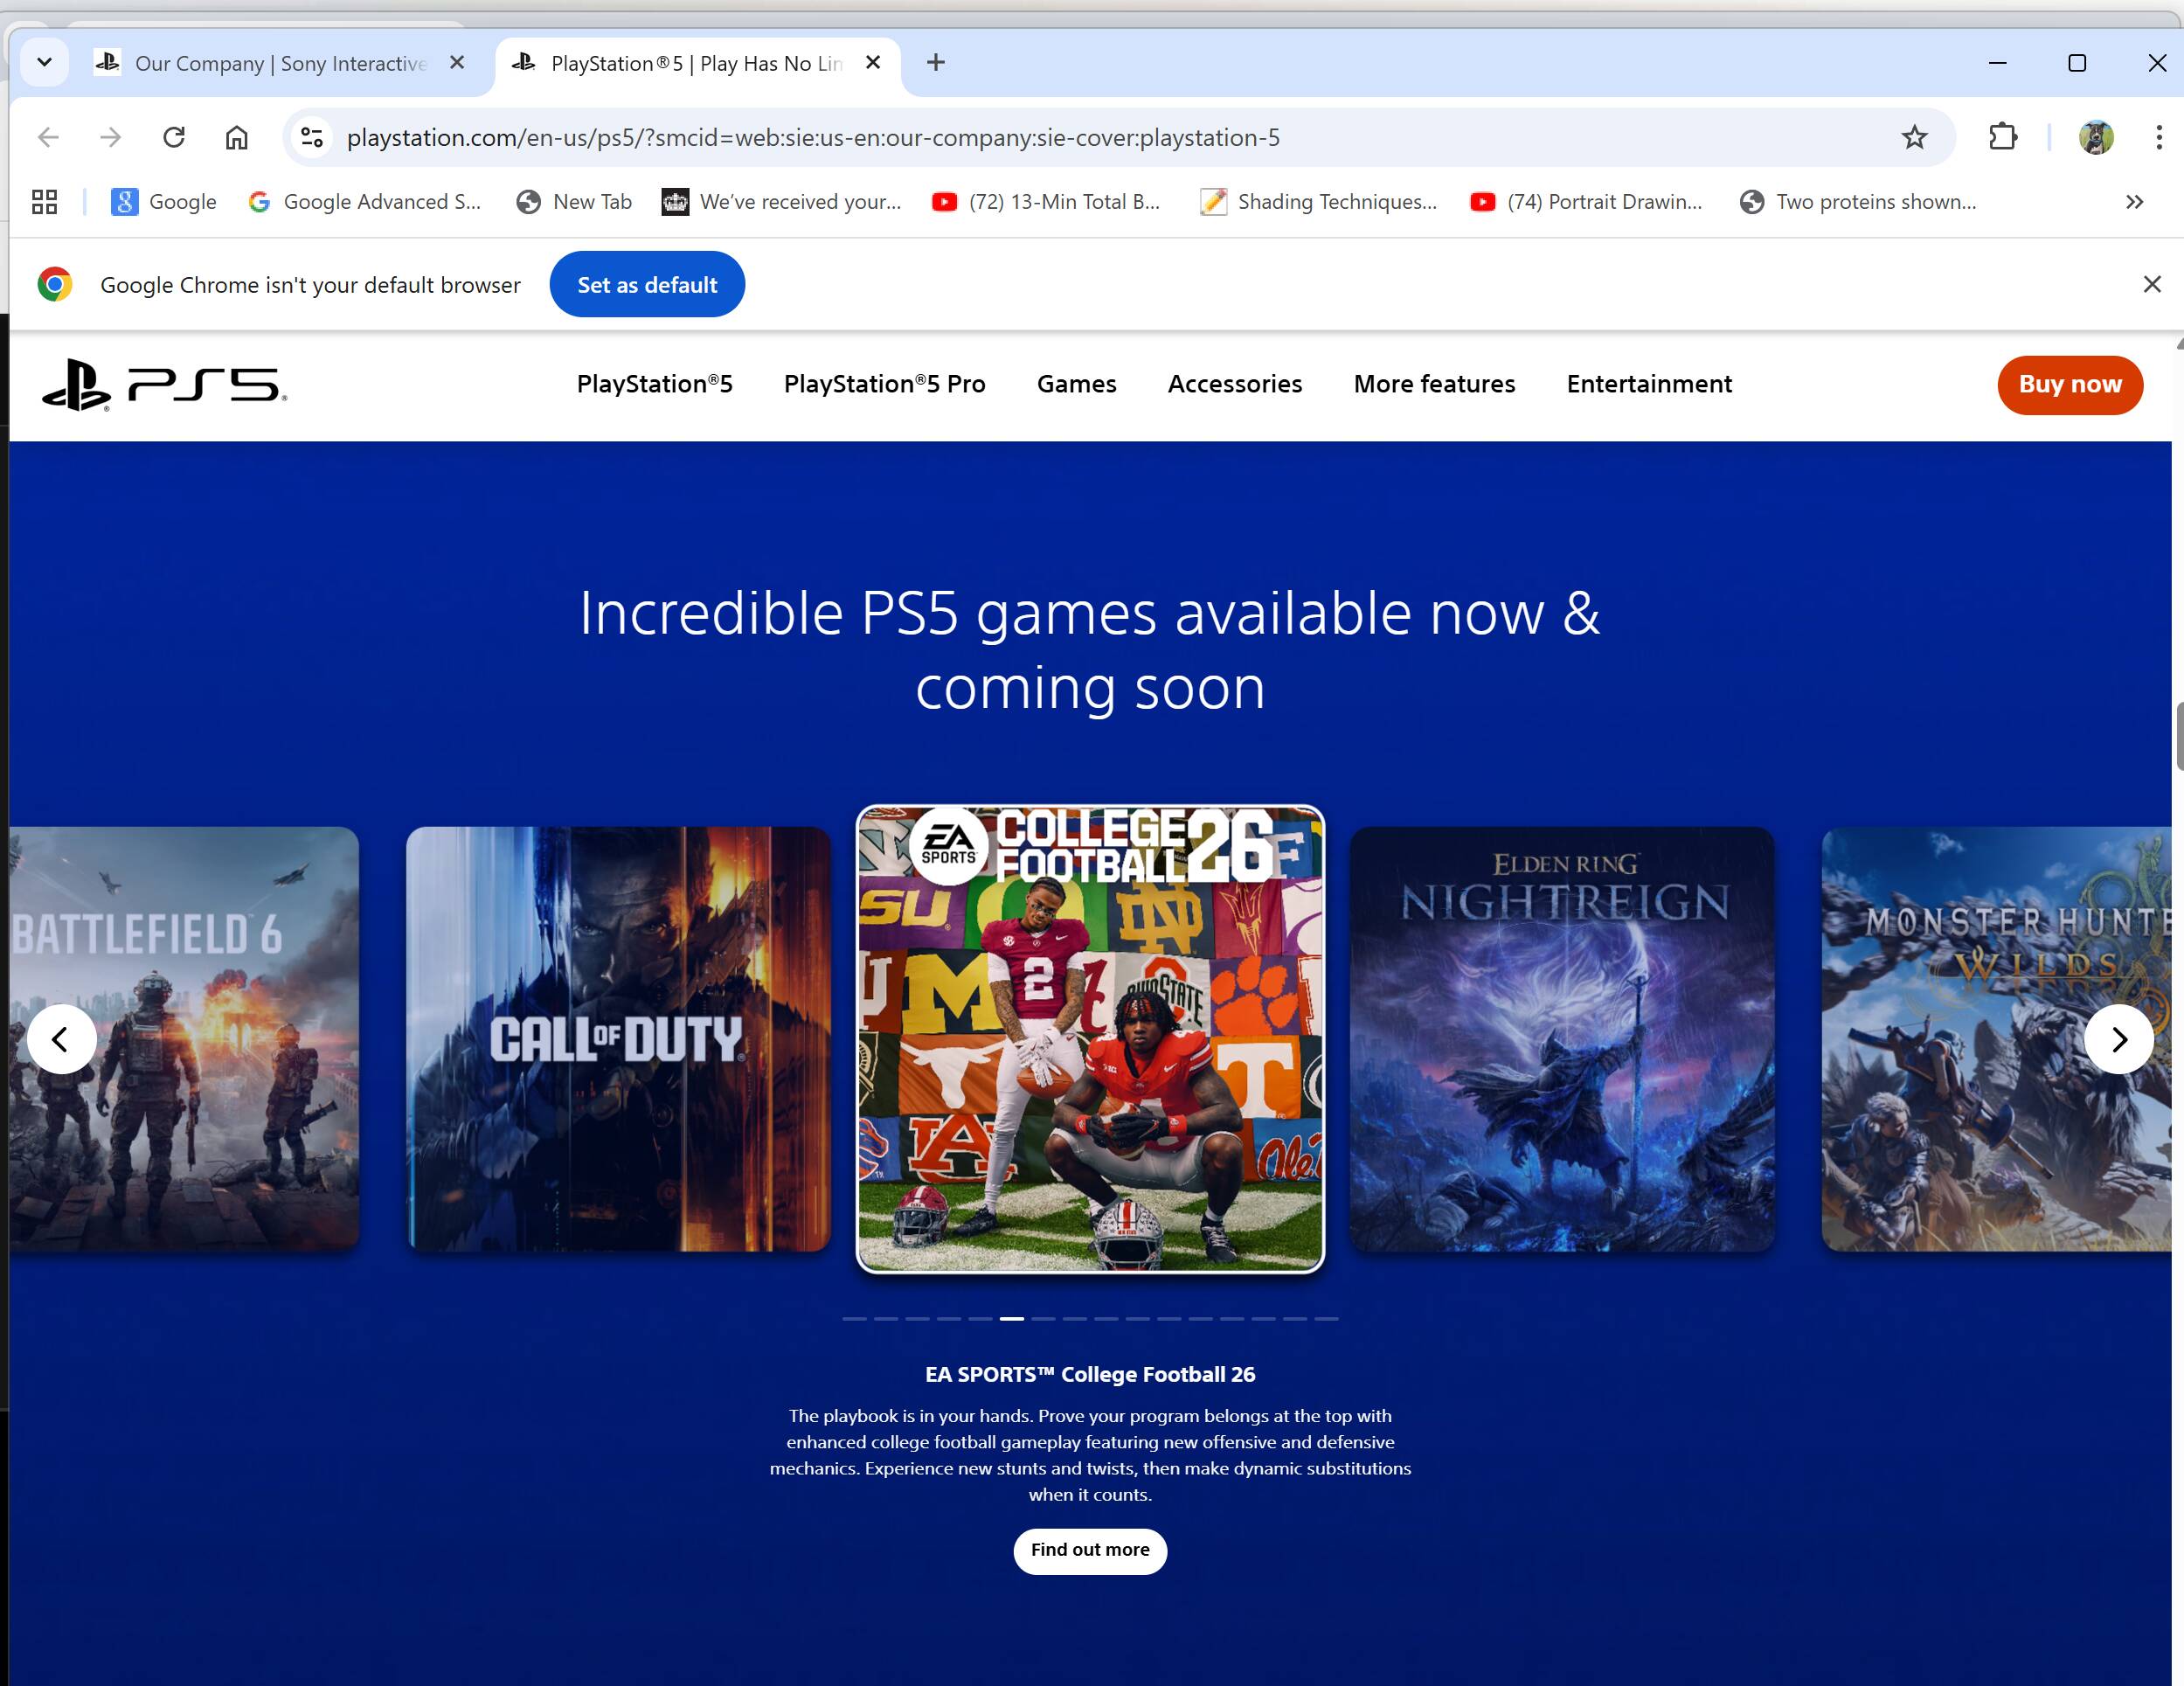This screenshot has height=1686, width=2184.
Task: Click the PS5 logo in site header
Action: tap(164, 385)
